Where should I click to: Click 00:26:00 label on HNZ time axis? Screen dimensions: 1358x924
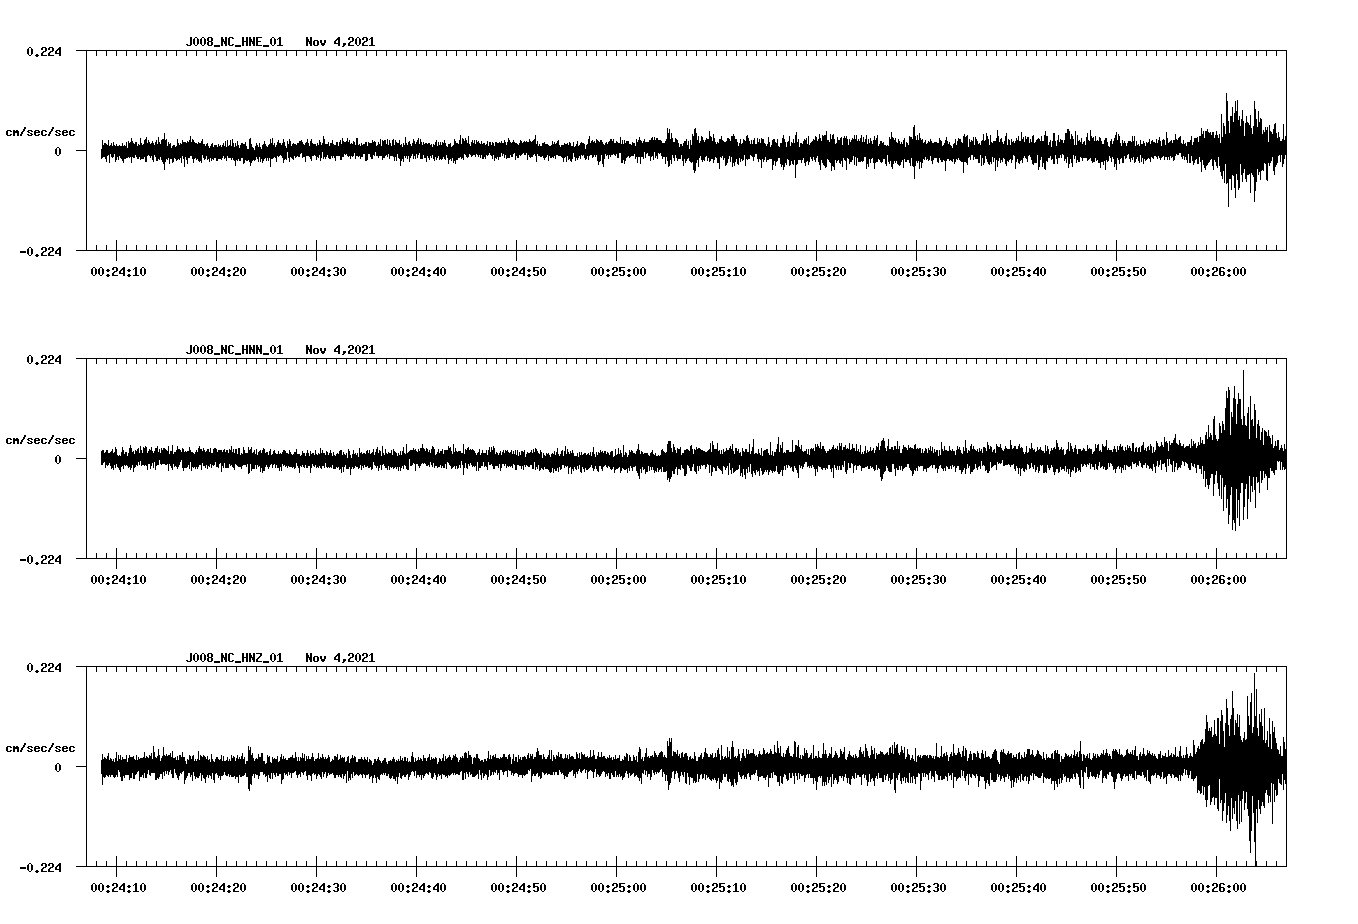1216,888
